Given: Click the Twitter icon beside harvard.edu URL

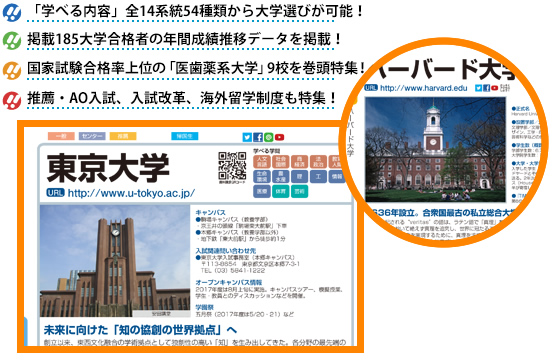Looking at the screenshot, I should click(478, 88).
